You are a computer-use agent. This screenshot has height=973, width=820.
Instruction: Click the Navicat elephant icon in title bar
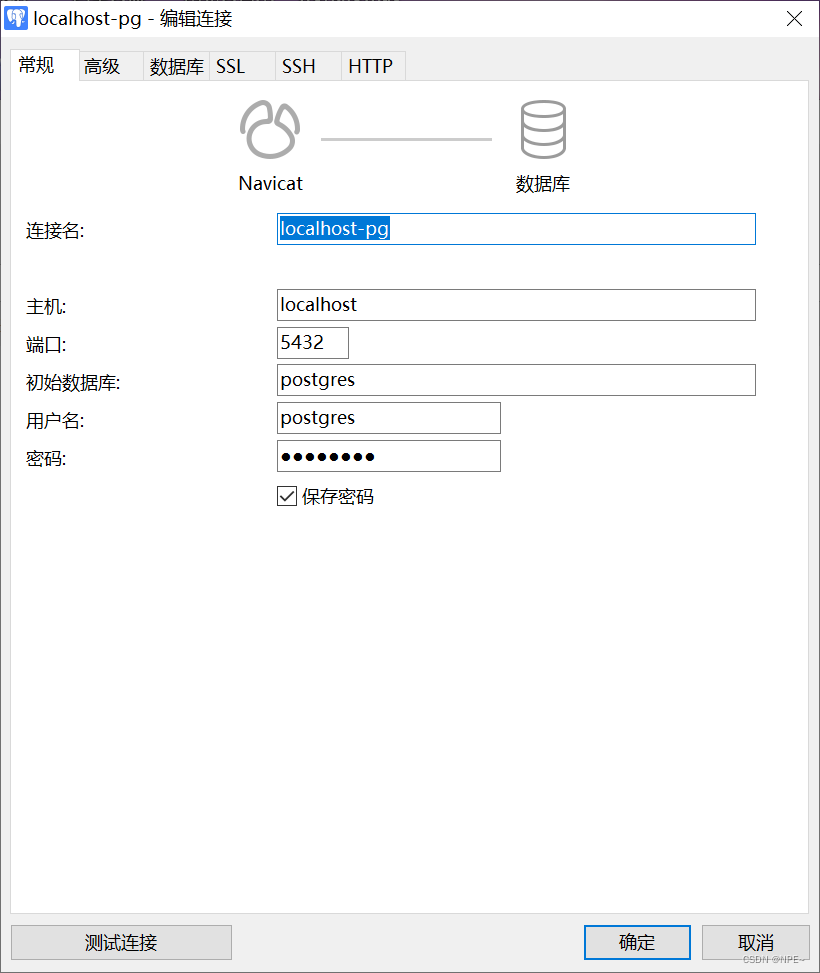click(x=15, y=18)
